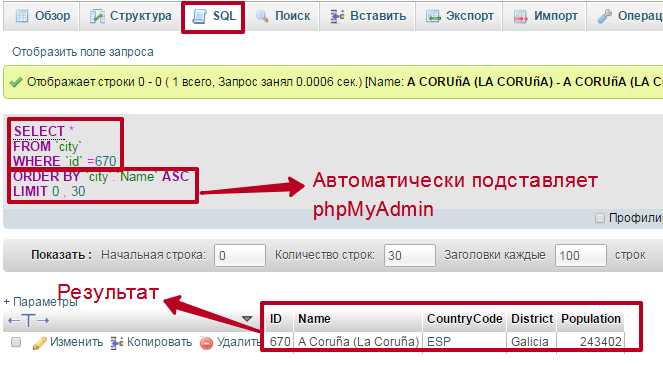Click the ORDER BY query line

click(x=101, y=176)
